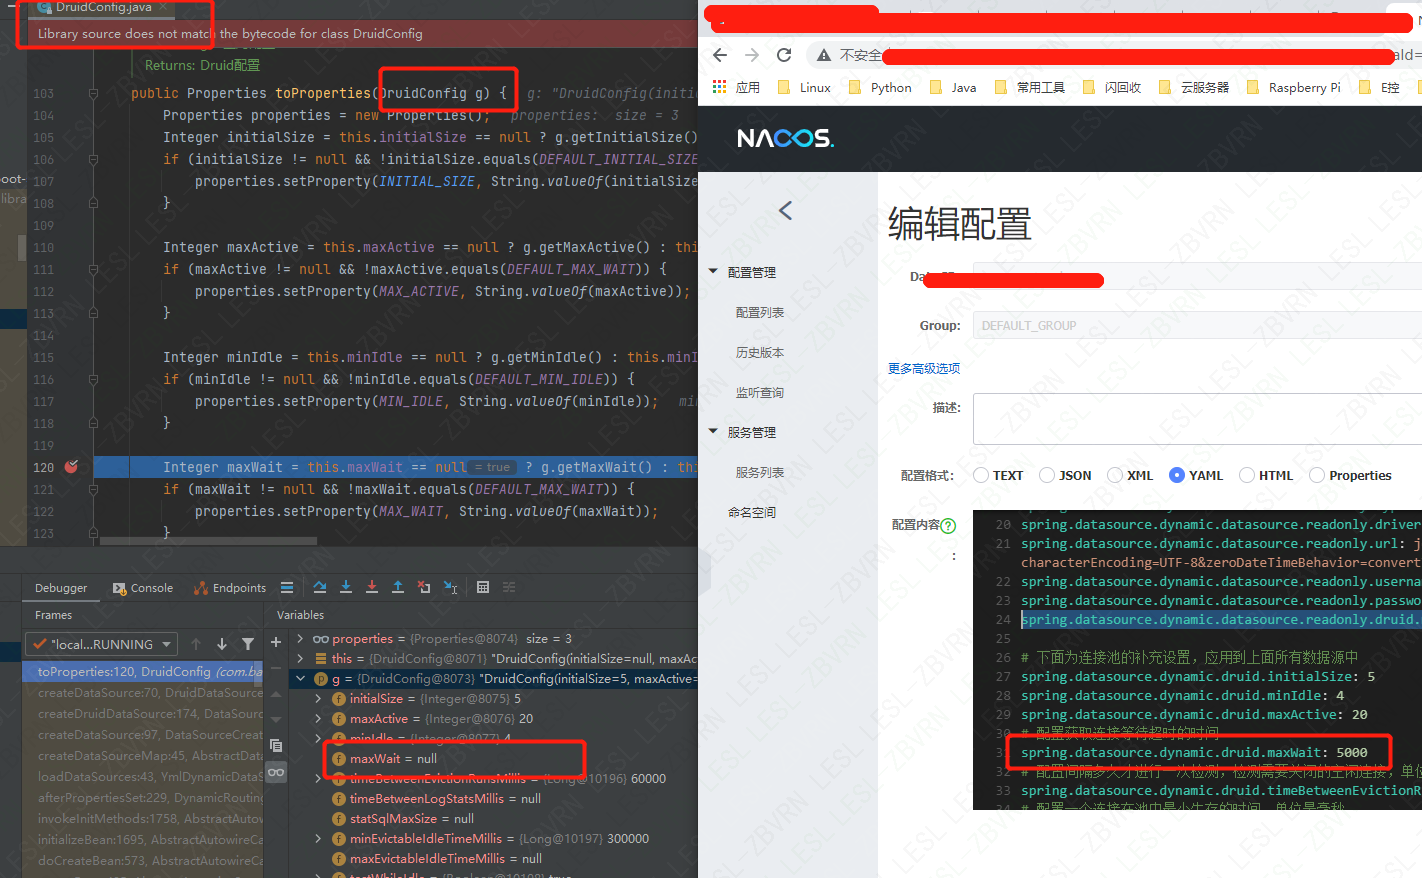1422x878 pixels.
Task: Click the 更多高级选项 link
Action: [x=924, y=368]
